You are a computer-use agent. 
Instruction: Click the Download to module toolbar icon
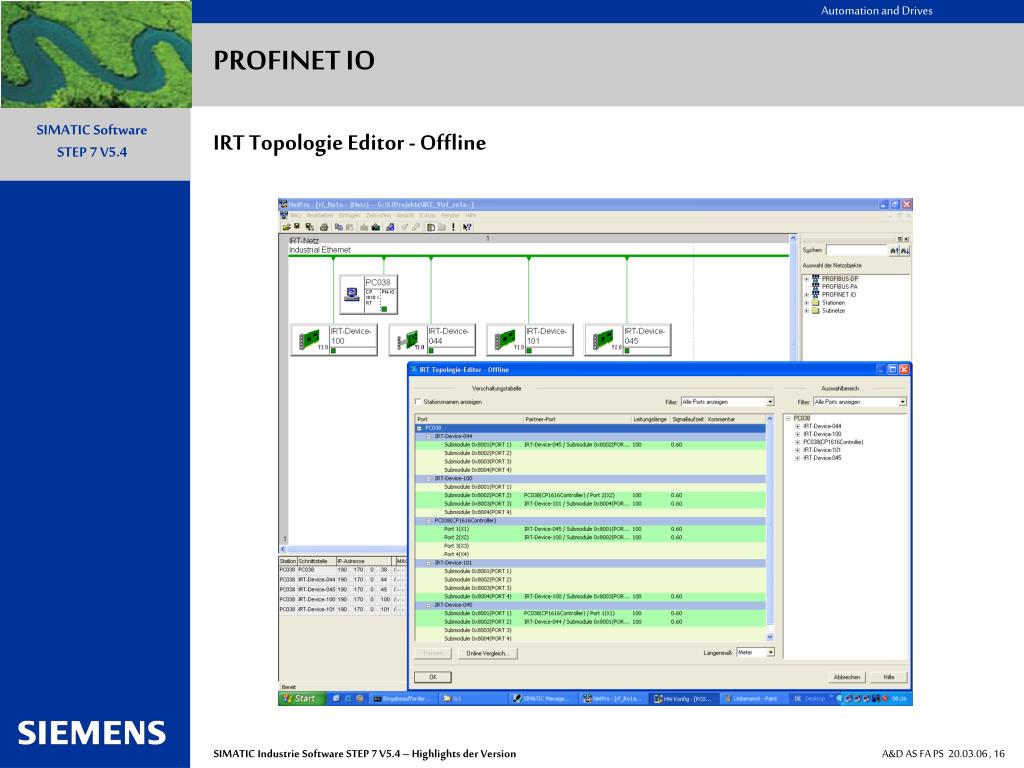tap(376, 227)
